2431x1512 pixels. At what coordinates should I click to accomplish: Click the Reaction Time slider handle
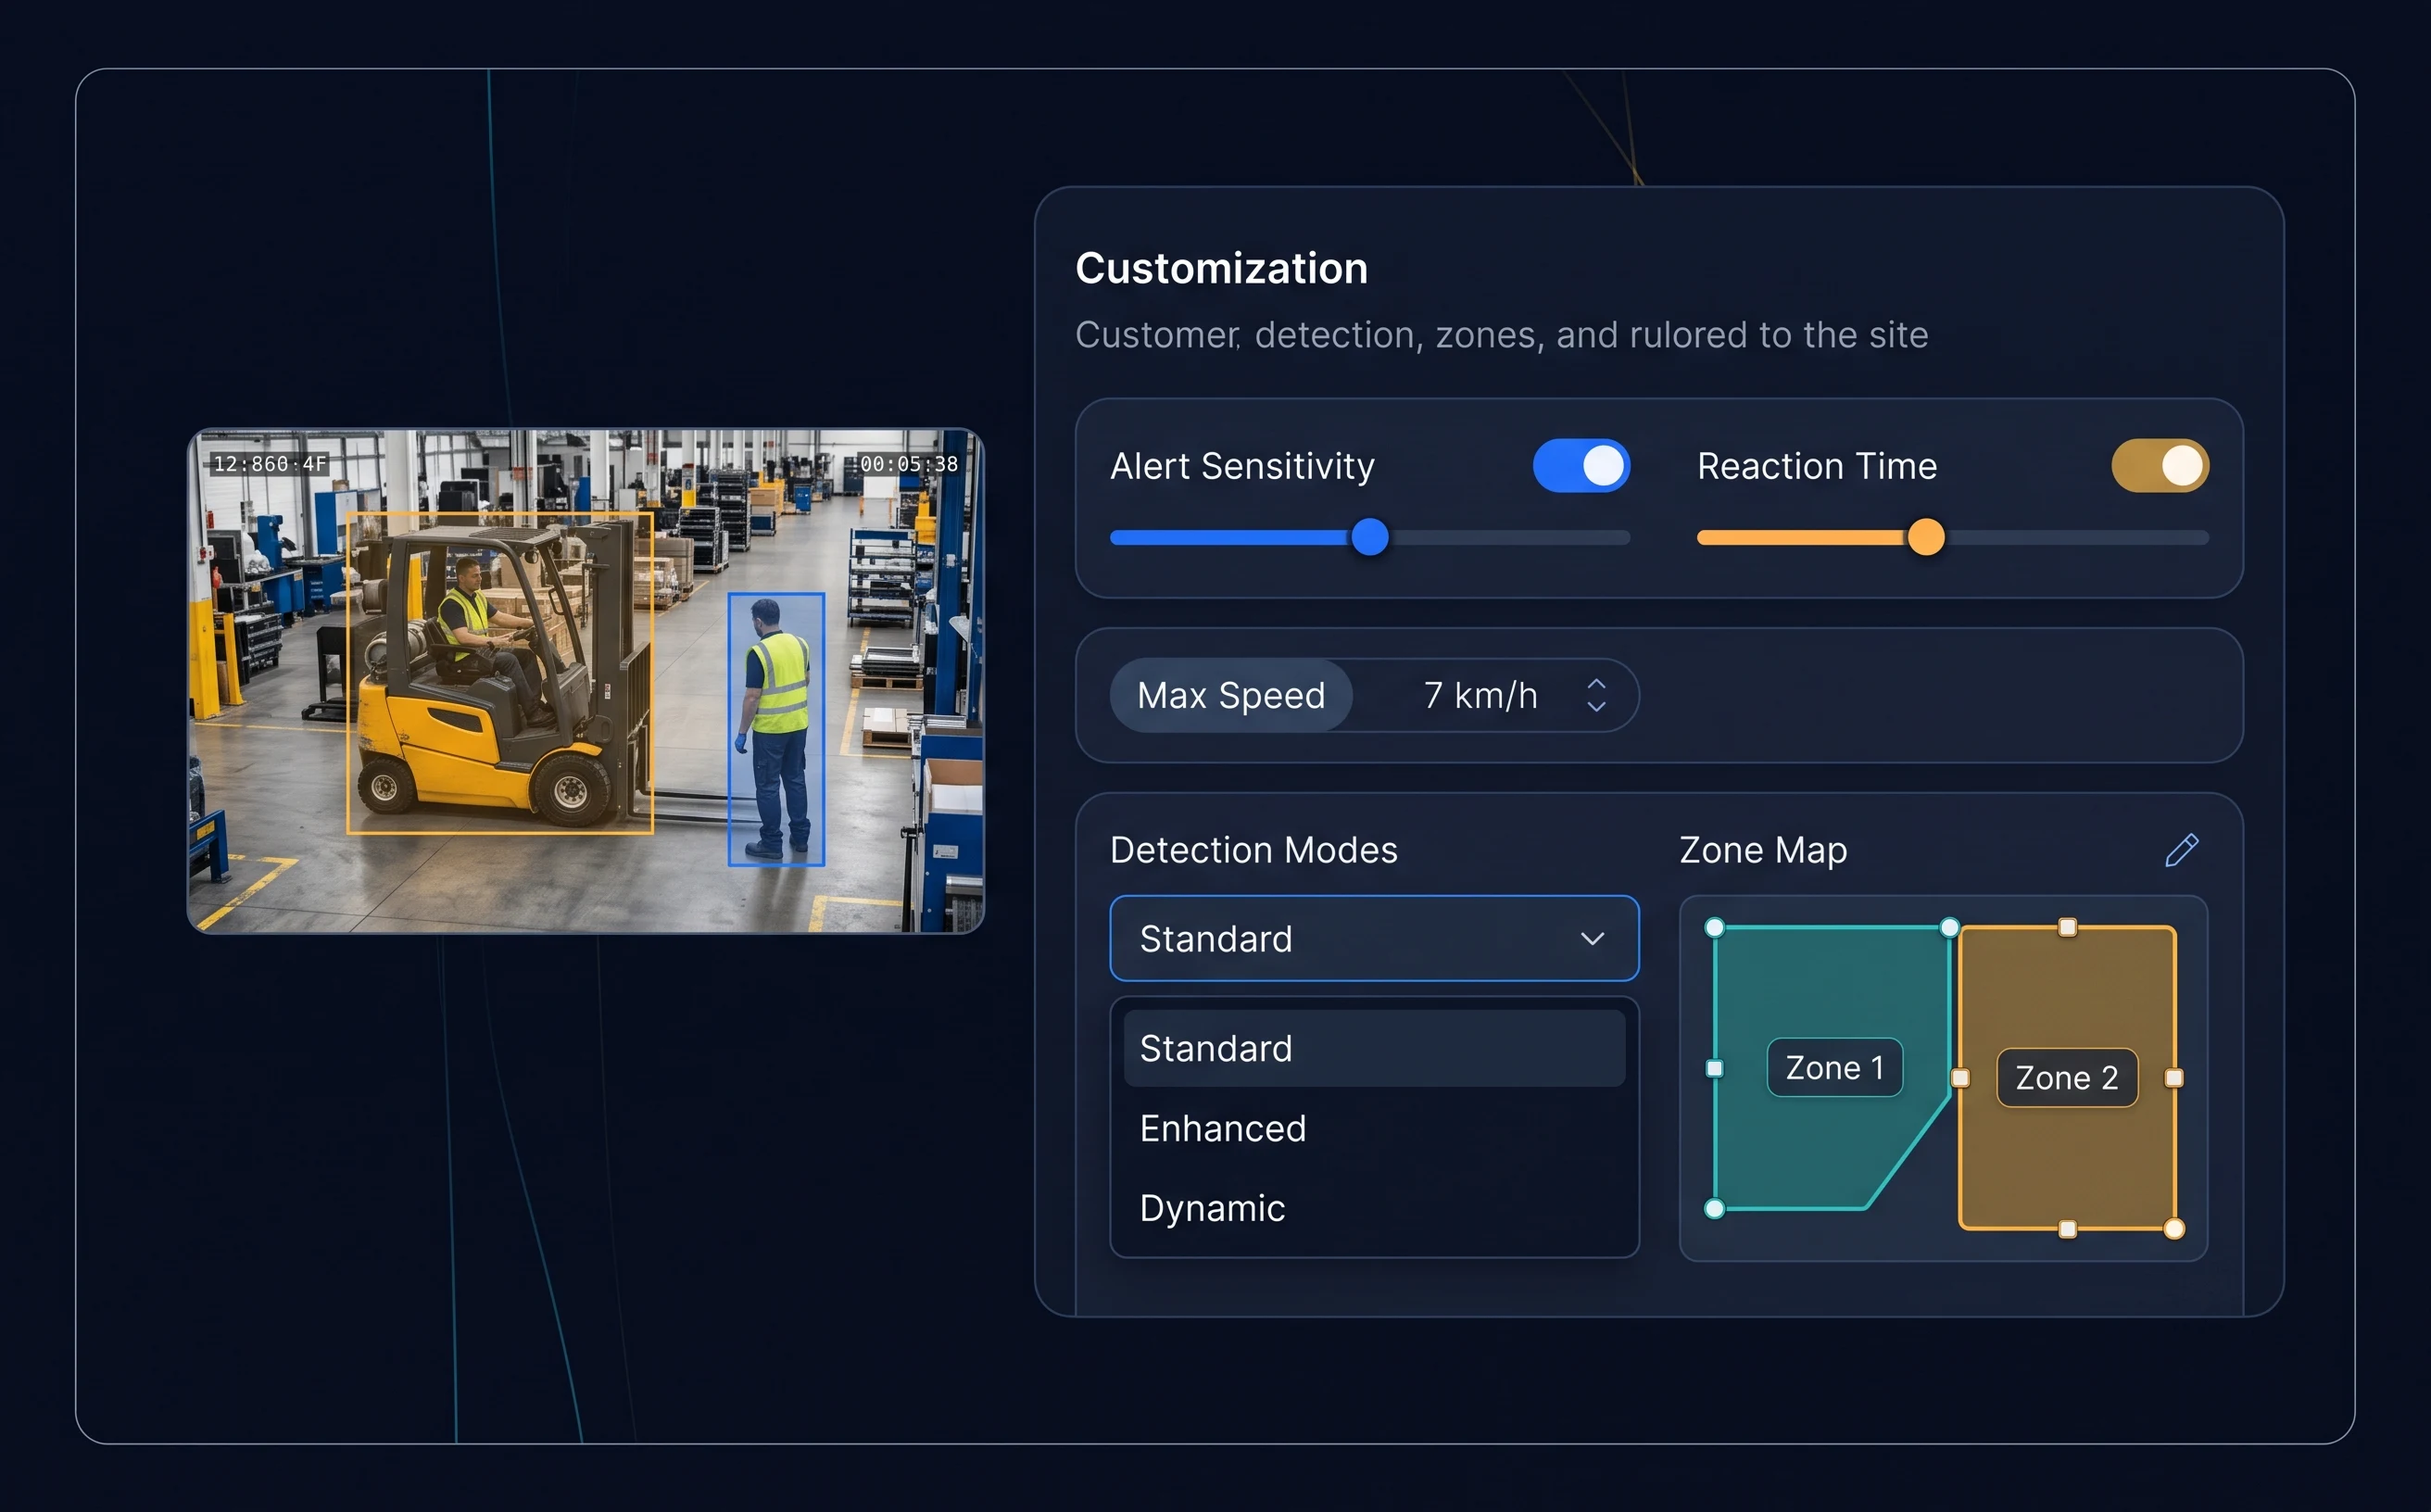point(1926,537)
